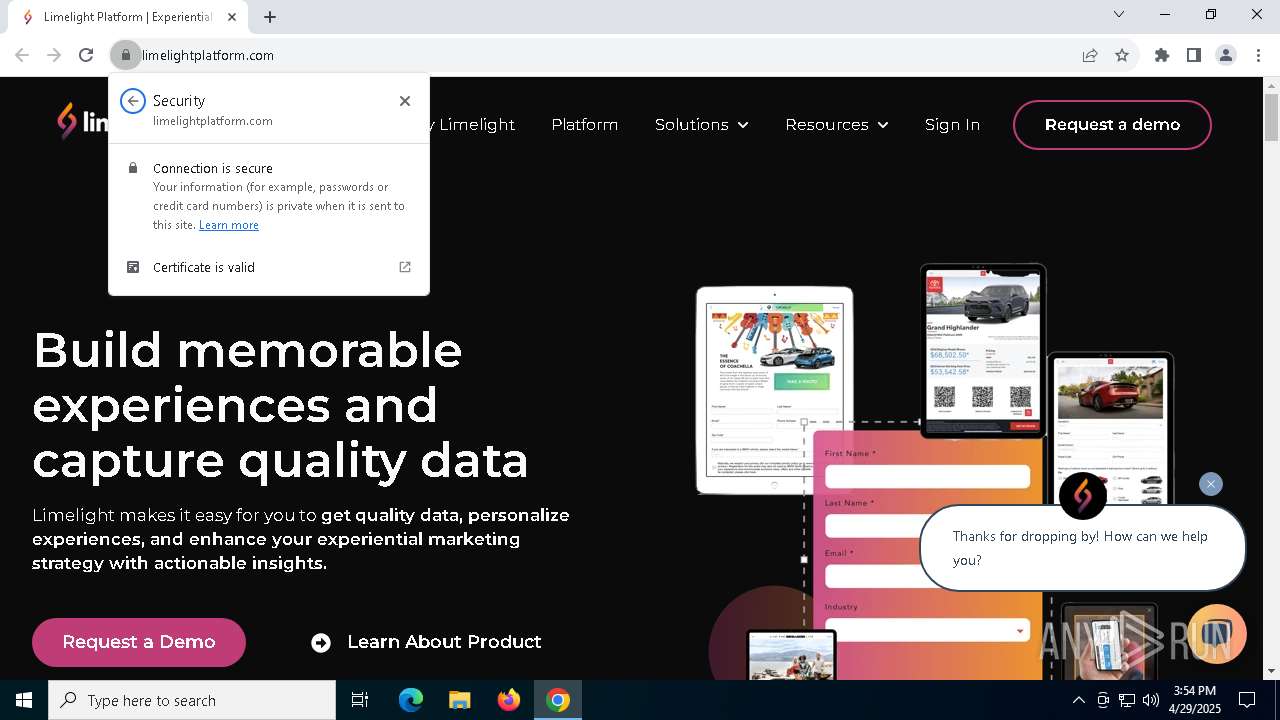Open the Limelight chat avatar icon
Image resolution: width=1280 pixels, height=720 pixels.
1083,496
